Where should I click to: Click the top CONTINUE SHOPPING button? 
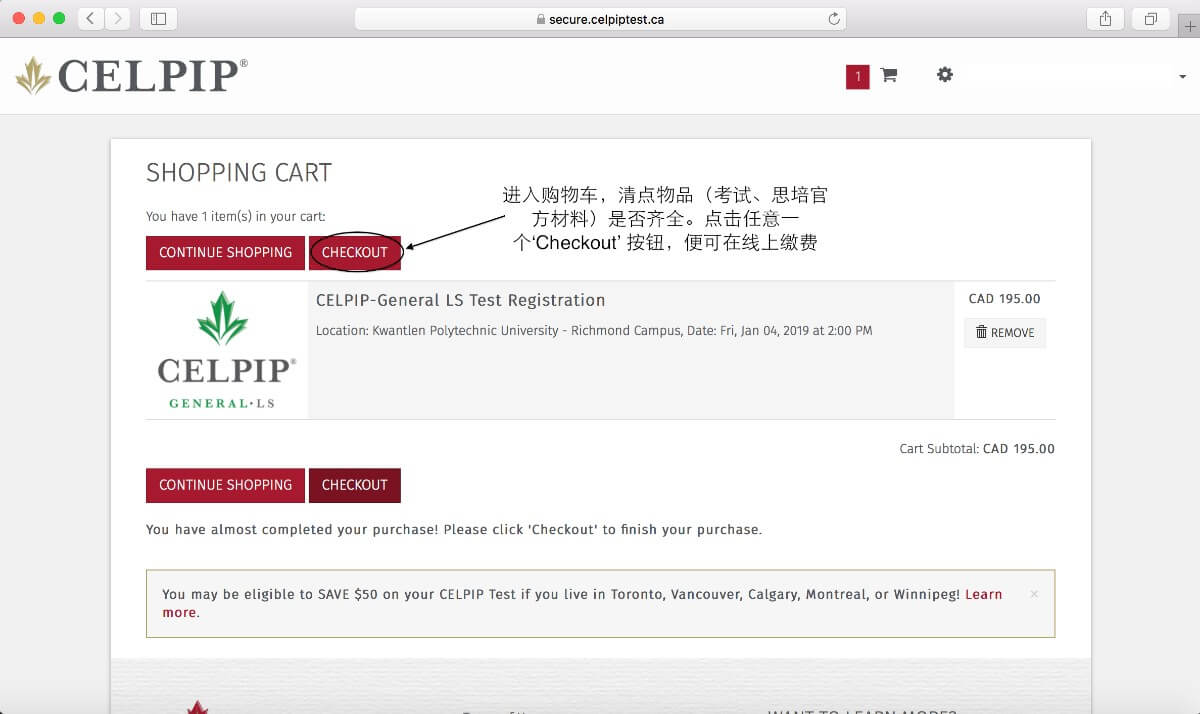coord(225,253)
